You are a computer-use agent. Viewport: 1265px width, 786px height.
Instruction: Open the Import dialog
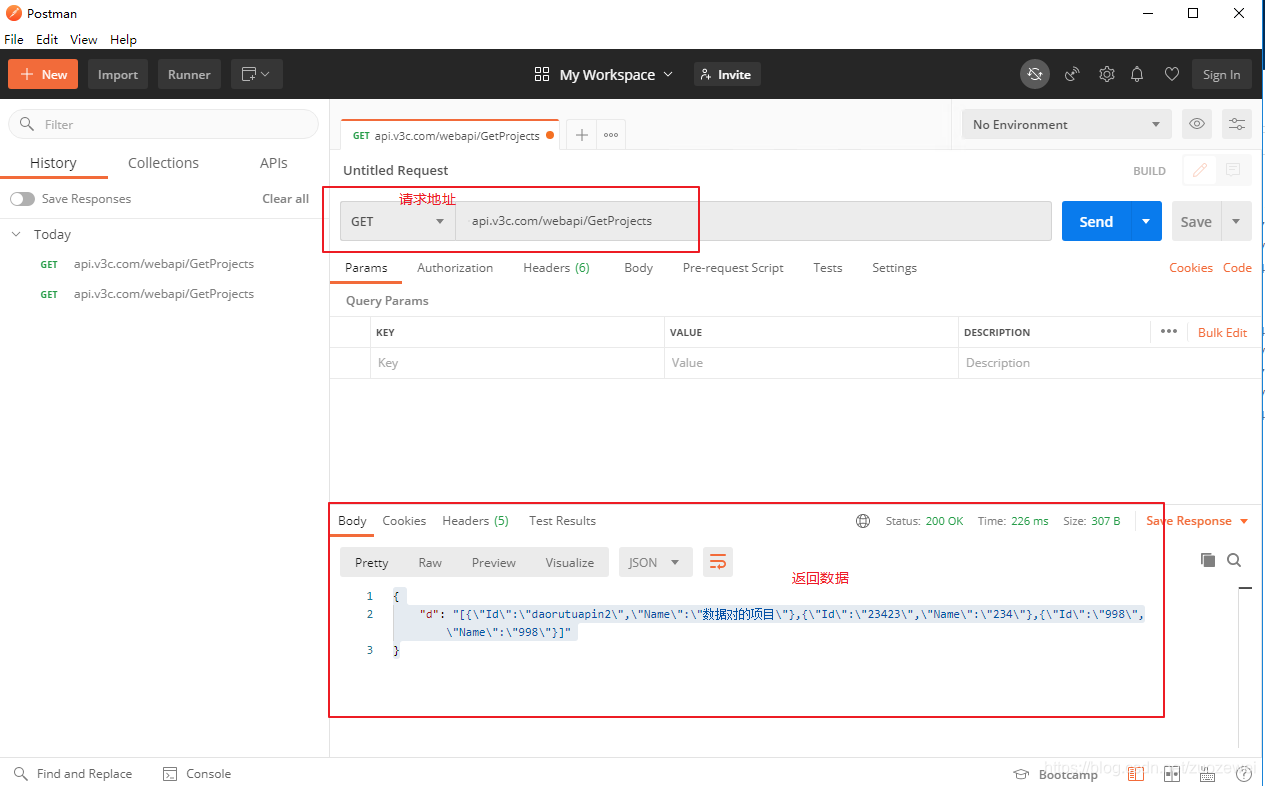coord(118,74)
